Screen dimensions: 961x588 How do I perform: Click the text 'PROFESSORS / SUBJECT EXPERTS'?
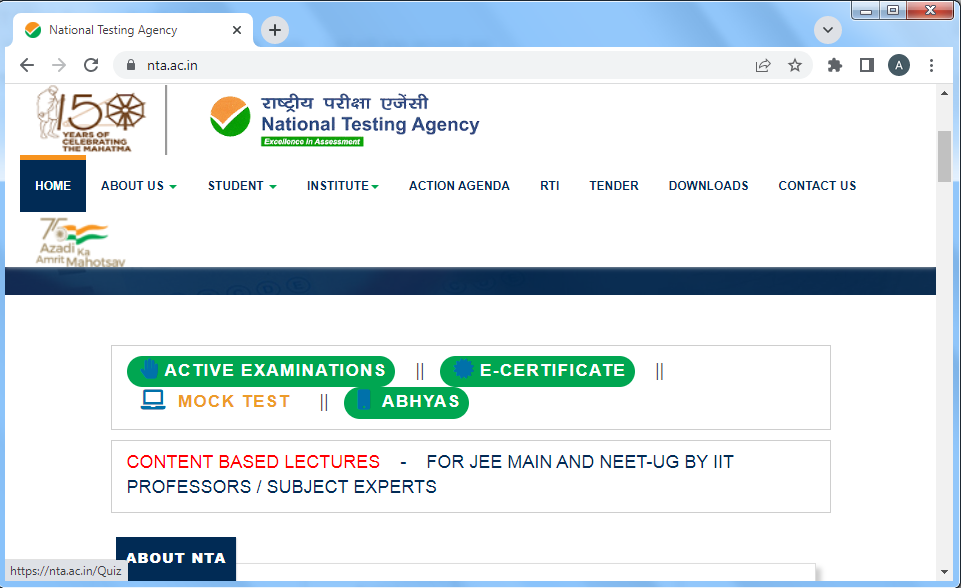coord(281,487)
